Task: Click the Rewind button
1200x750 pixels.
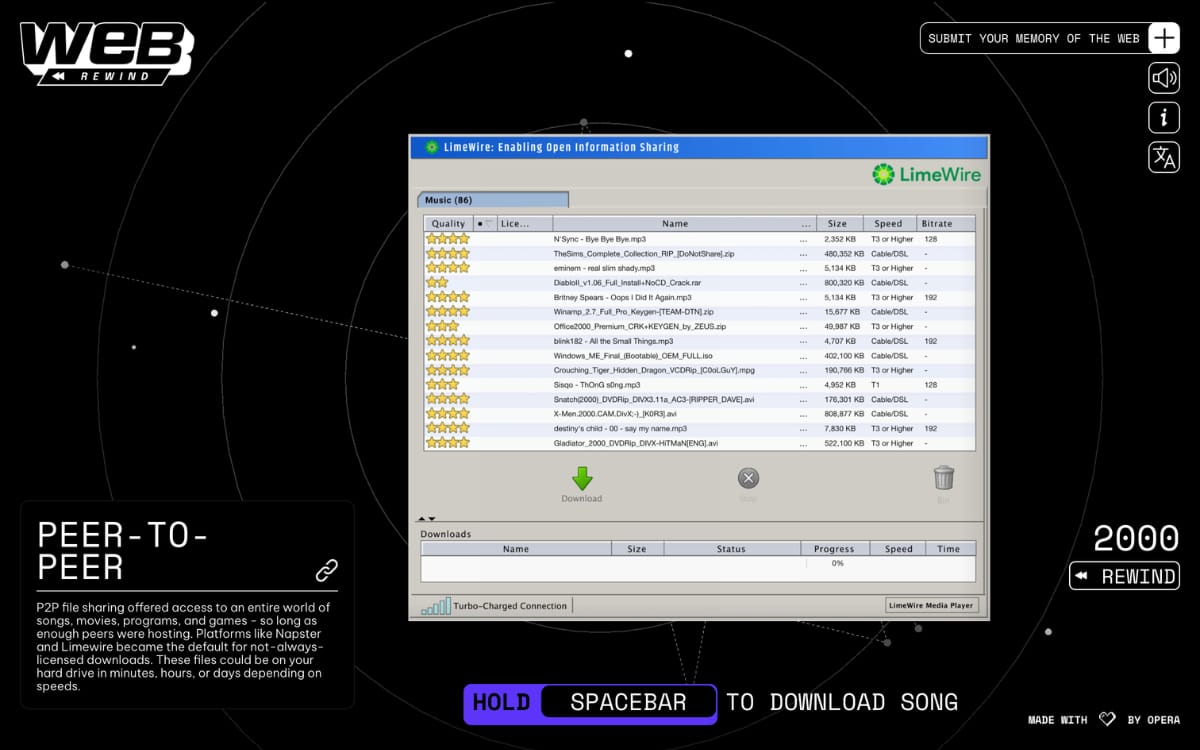Action: point(1125,576)
